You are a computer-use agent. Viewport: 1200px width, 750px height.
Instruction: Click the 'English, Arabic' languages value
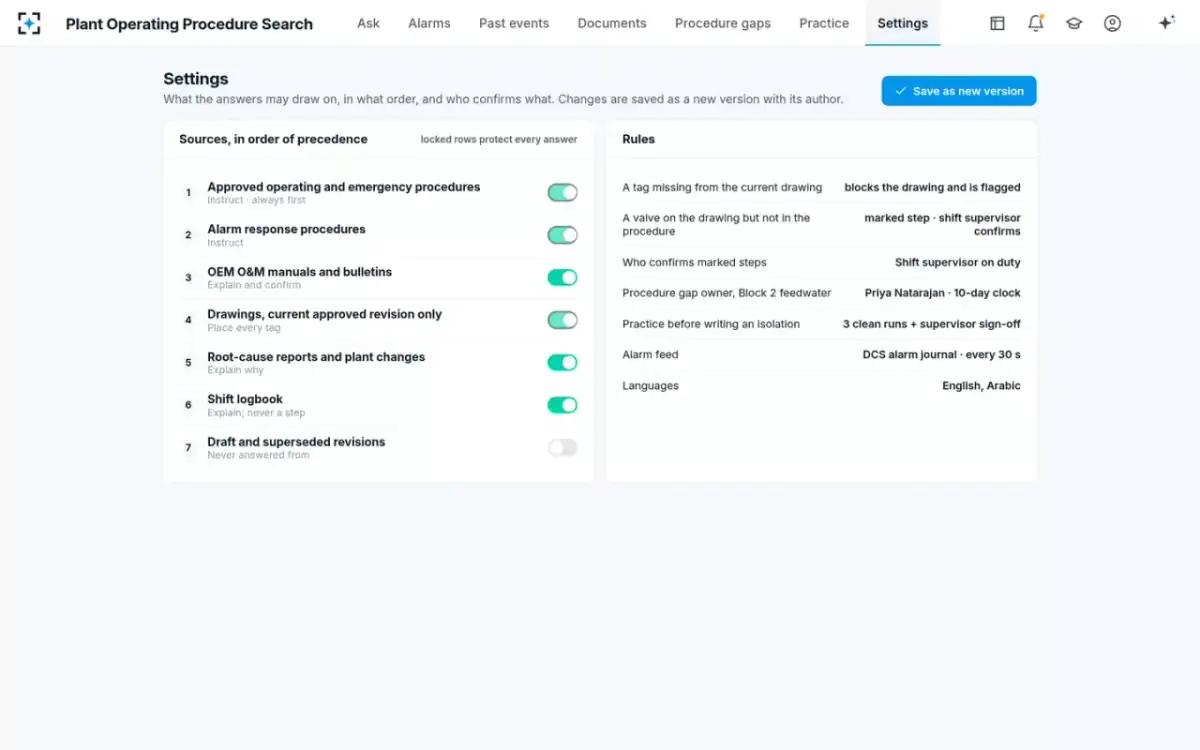tap(981, 385)
